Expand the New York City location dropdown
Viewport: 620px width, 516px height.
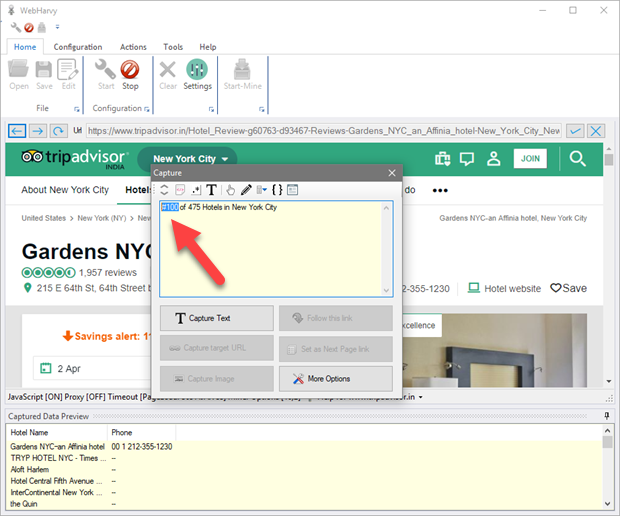[191, 159]
